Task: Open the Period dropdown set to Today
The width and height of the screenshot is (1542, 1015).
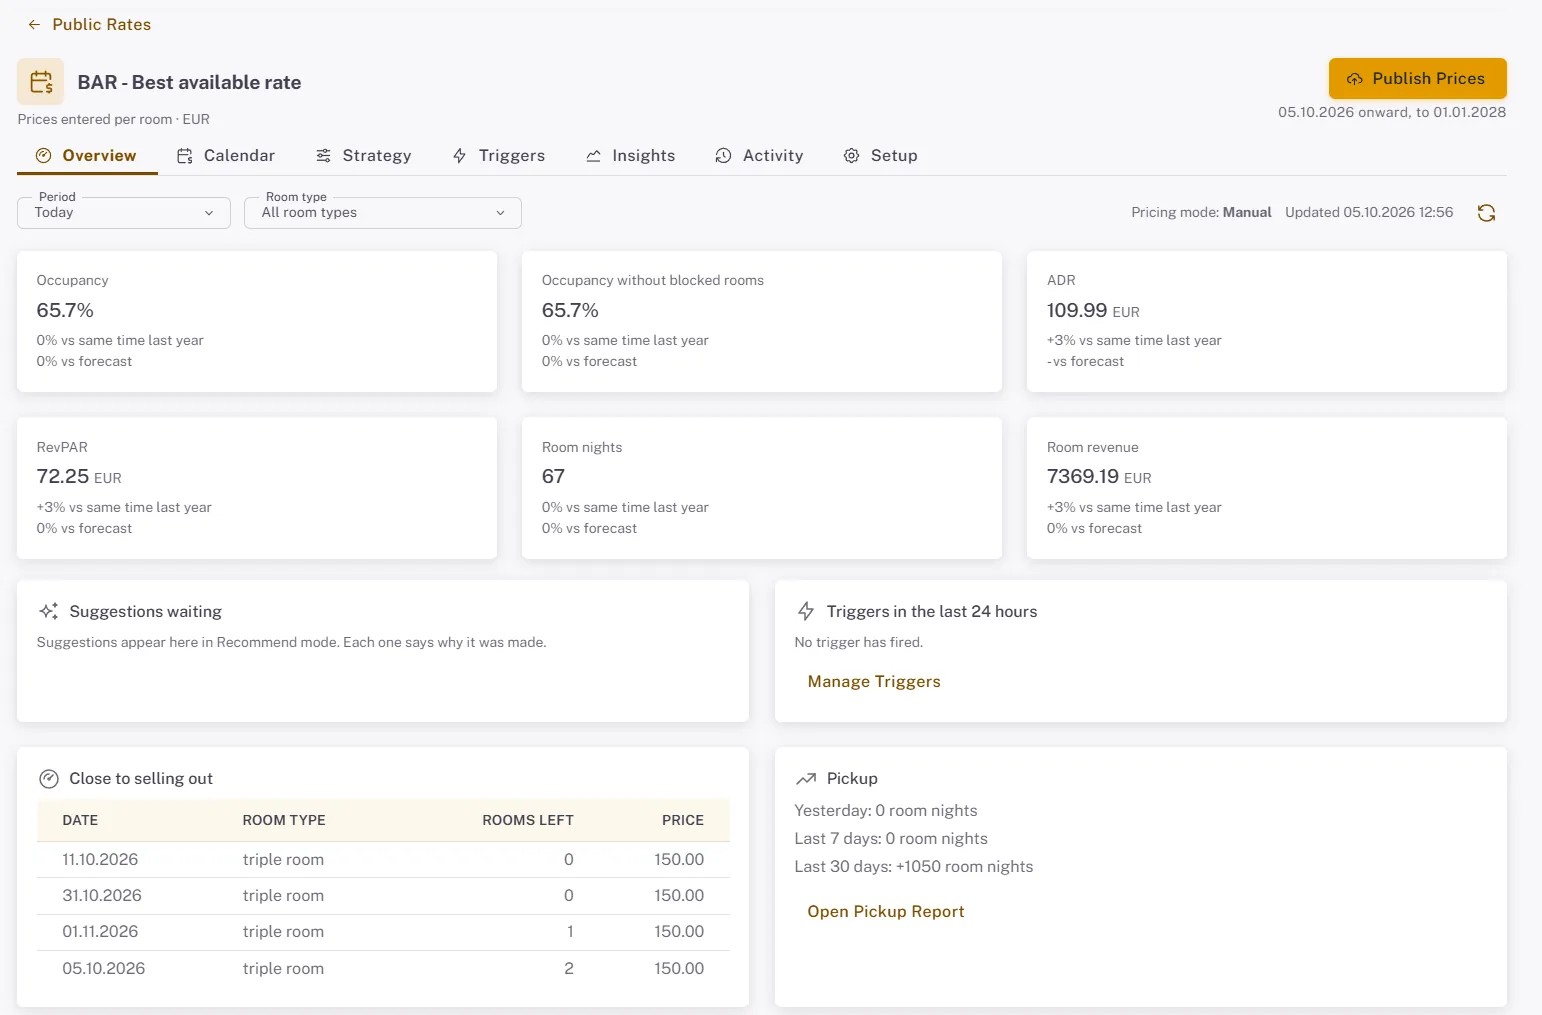Action: click(x=124, y=213)
